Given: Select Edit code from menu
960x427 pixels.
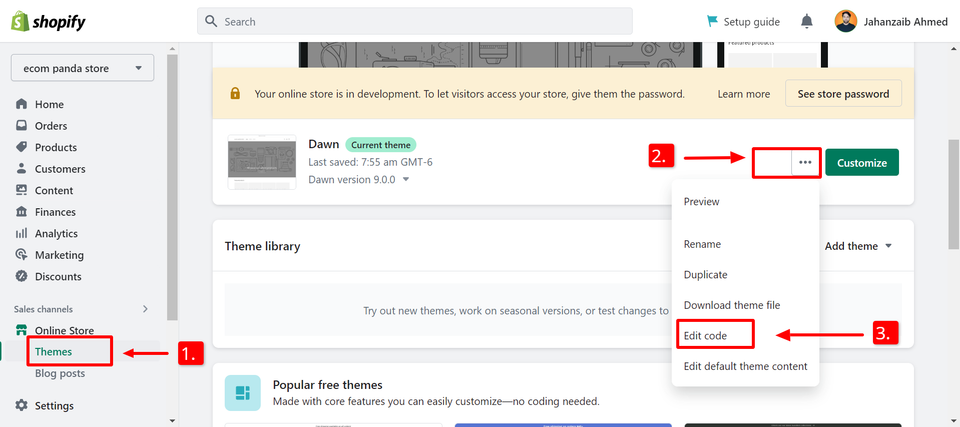Looking at the screenshot, I should 705,336.
